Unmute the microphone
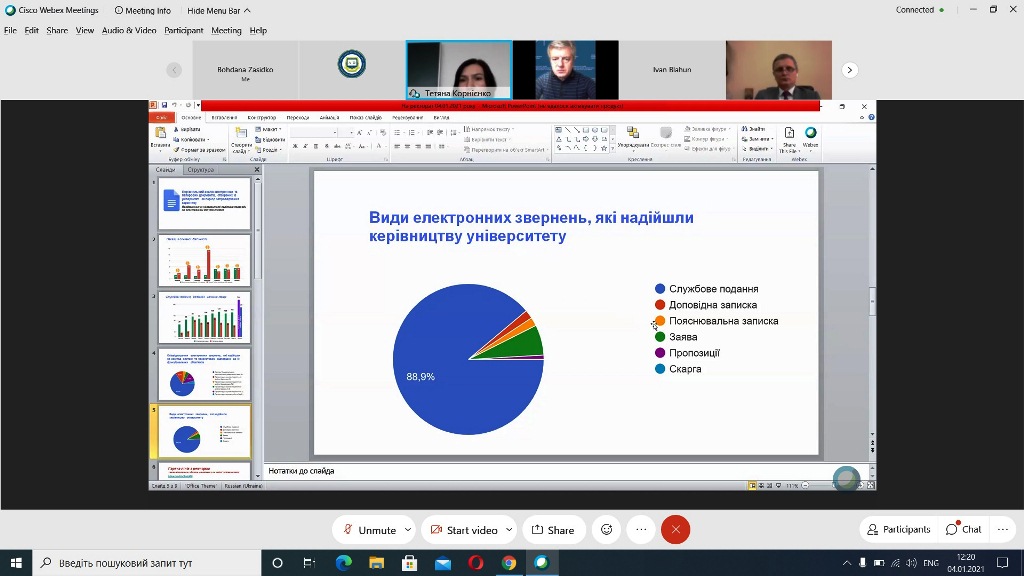 click(369, 530)
